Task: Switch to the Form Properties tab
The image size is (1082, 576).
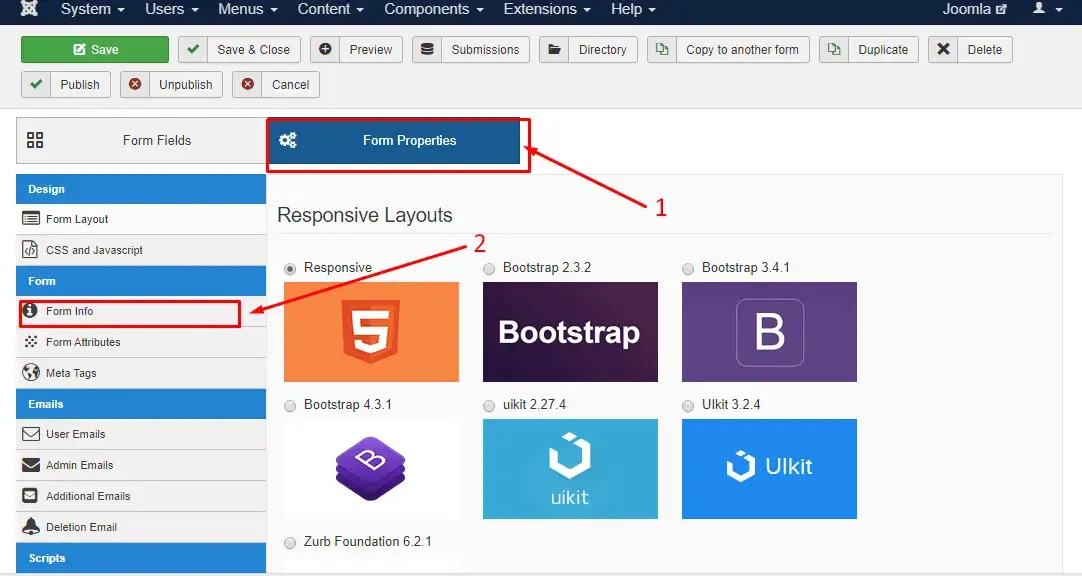Action: coord(394,140)
